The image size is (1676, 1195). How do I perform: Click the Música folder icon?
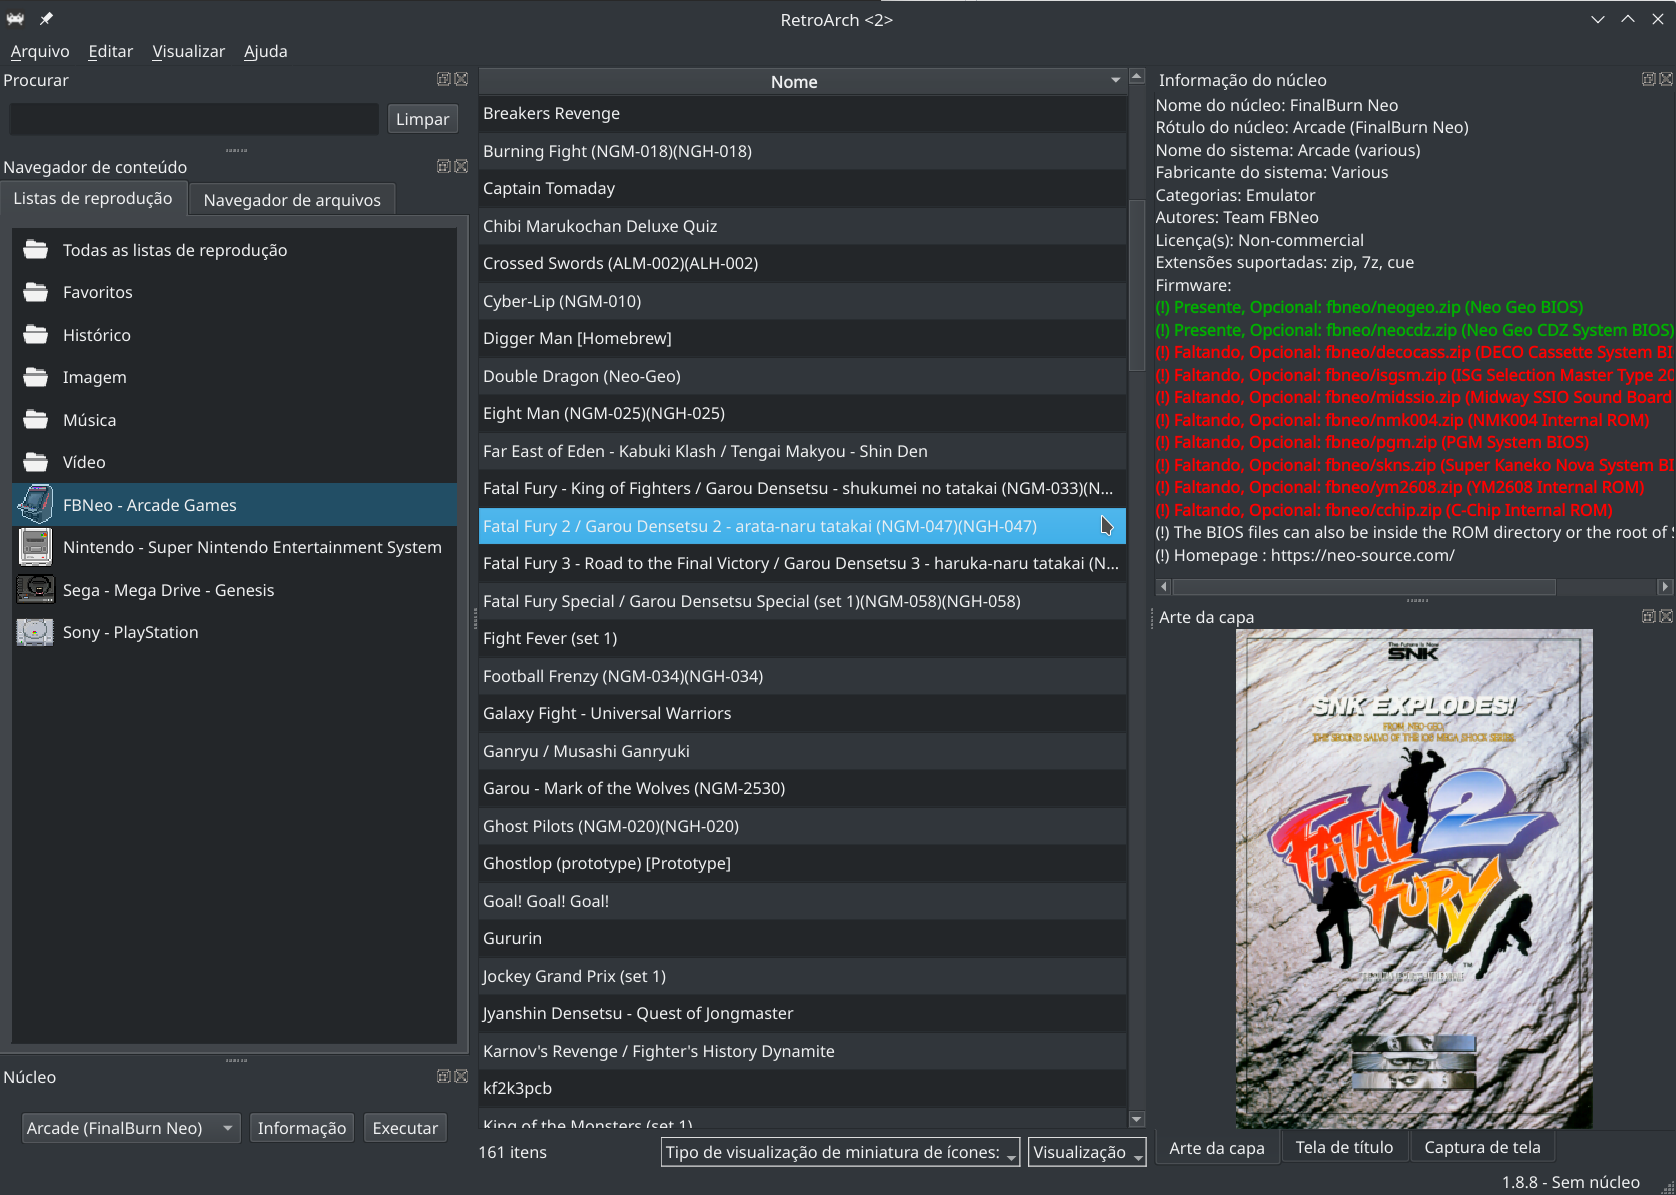pyautogui.click(x=35, y=419)
